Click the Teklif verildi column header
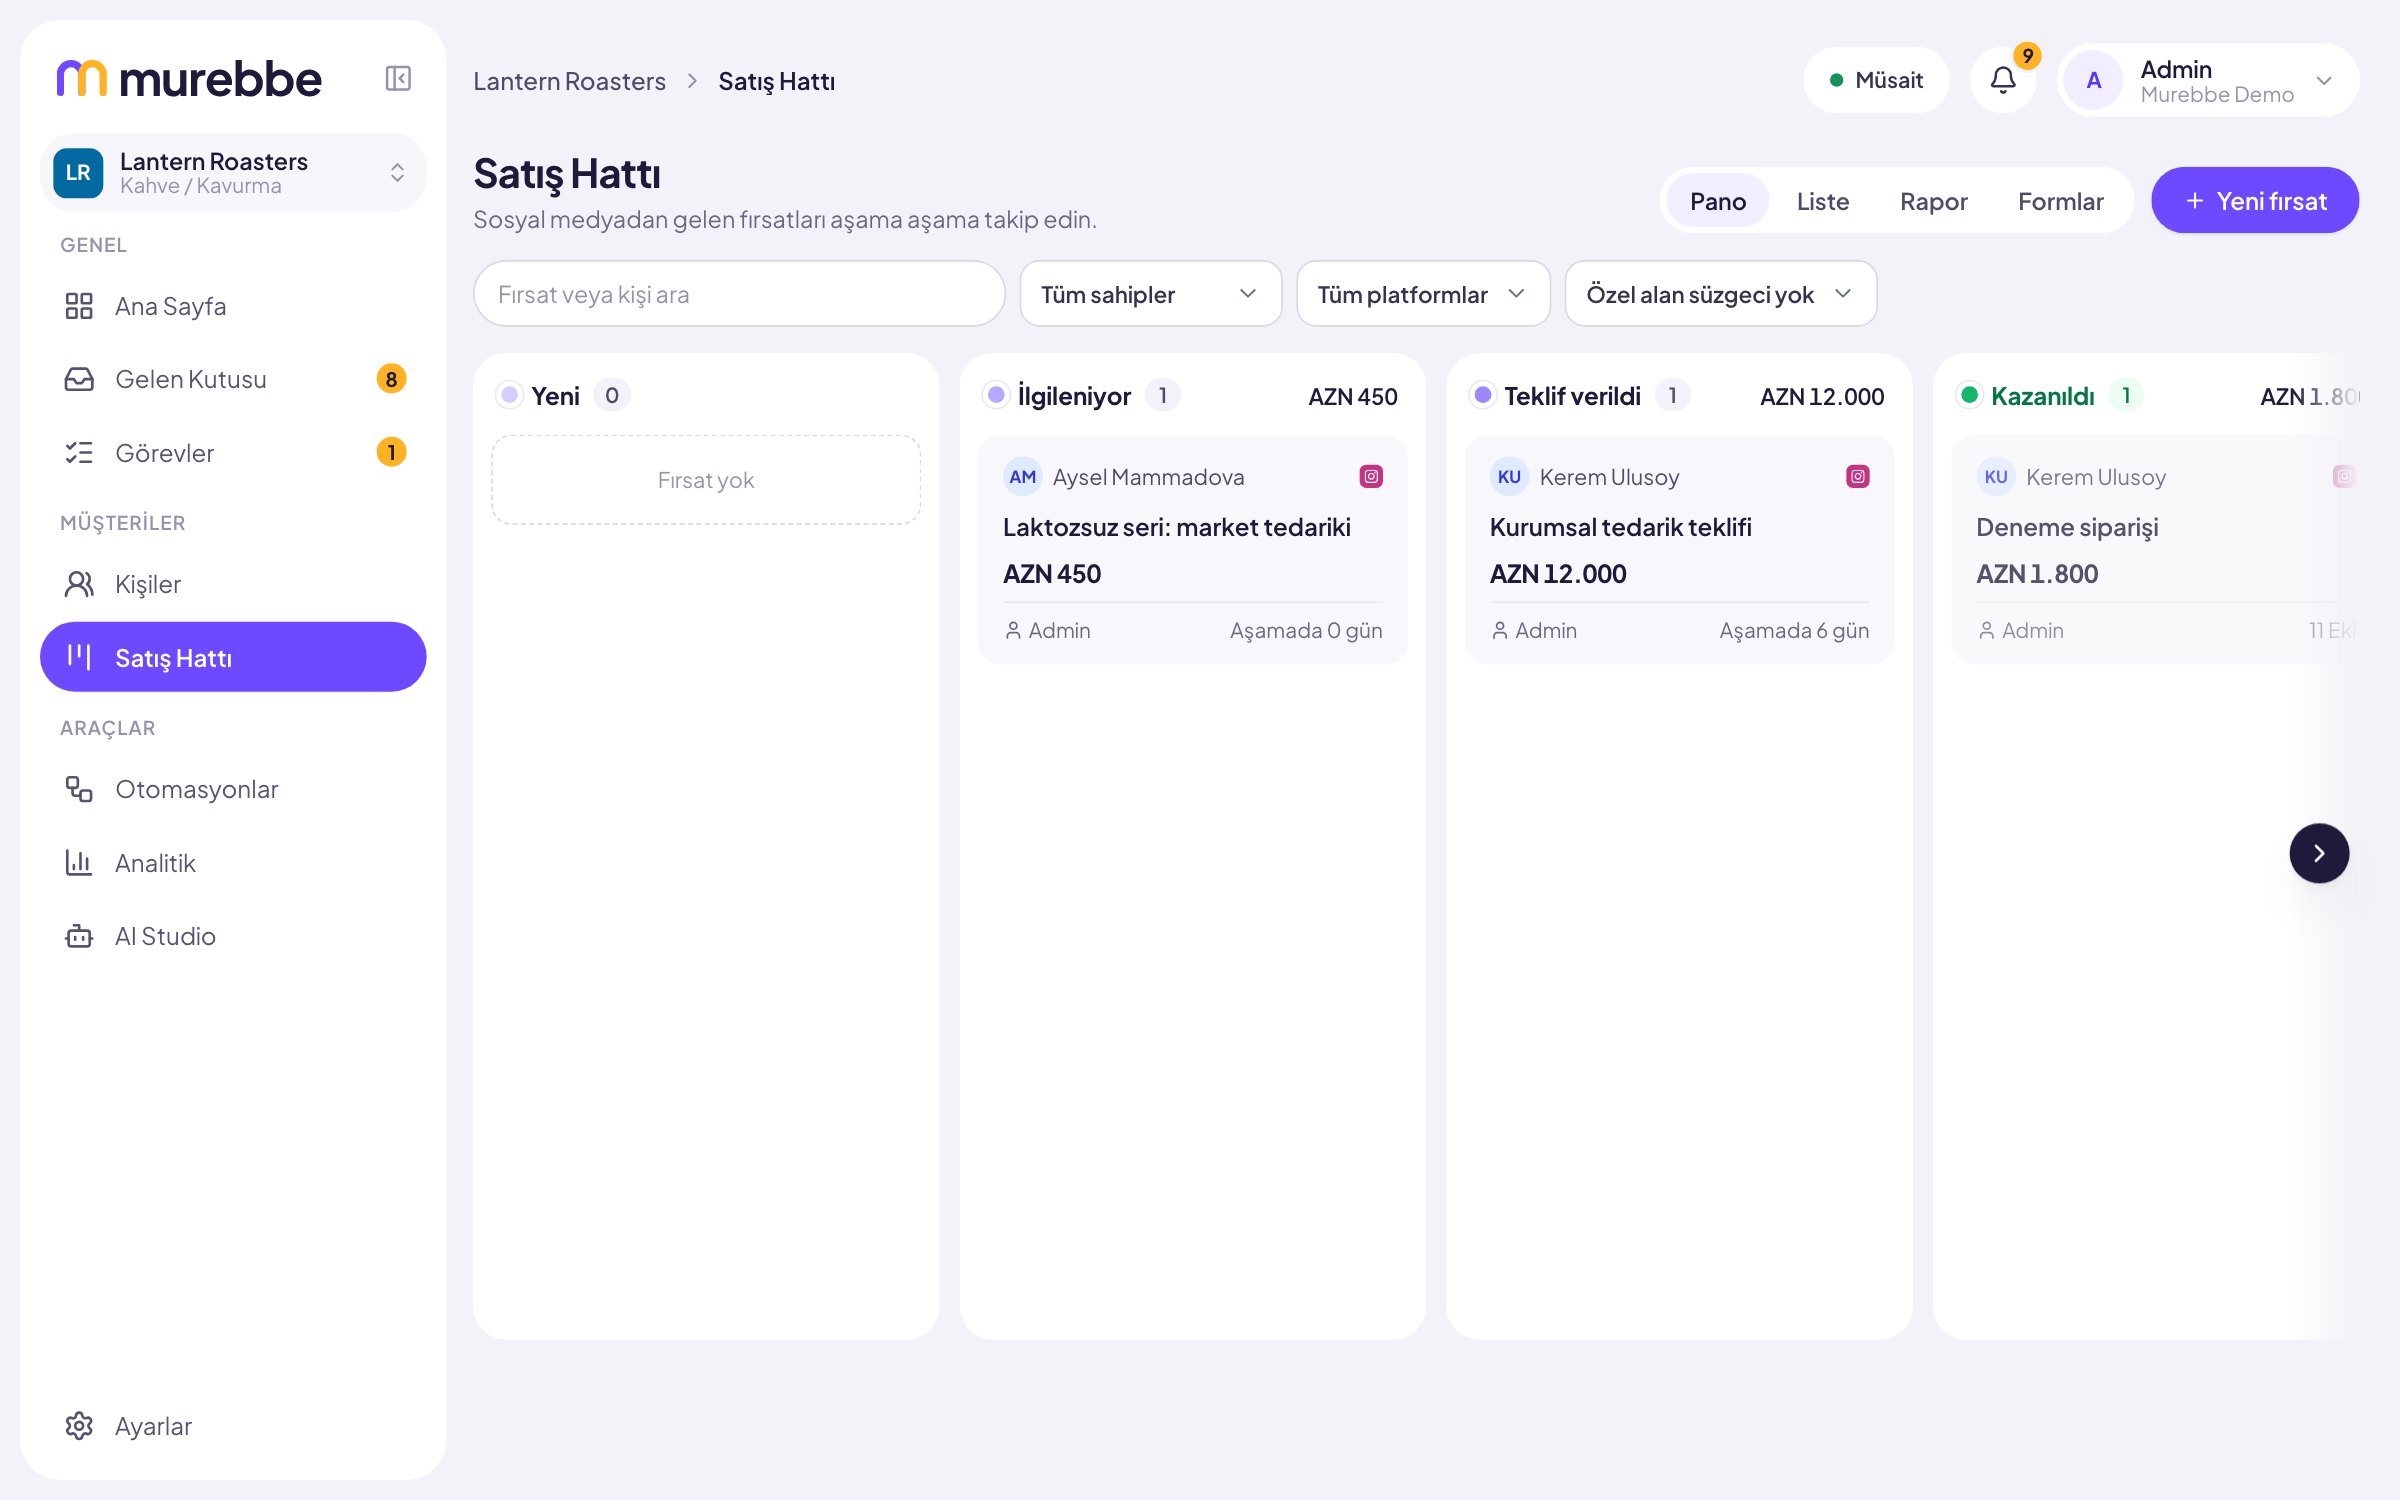This screenshot has width=2400, height=1500. [x=1572, y=396]
